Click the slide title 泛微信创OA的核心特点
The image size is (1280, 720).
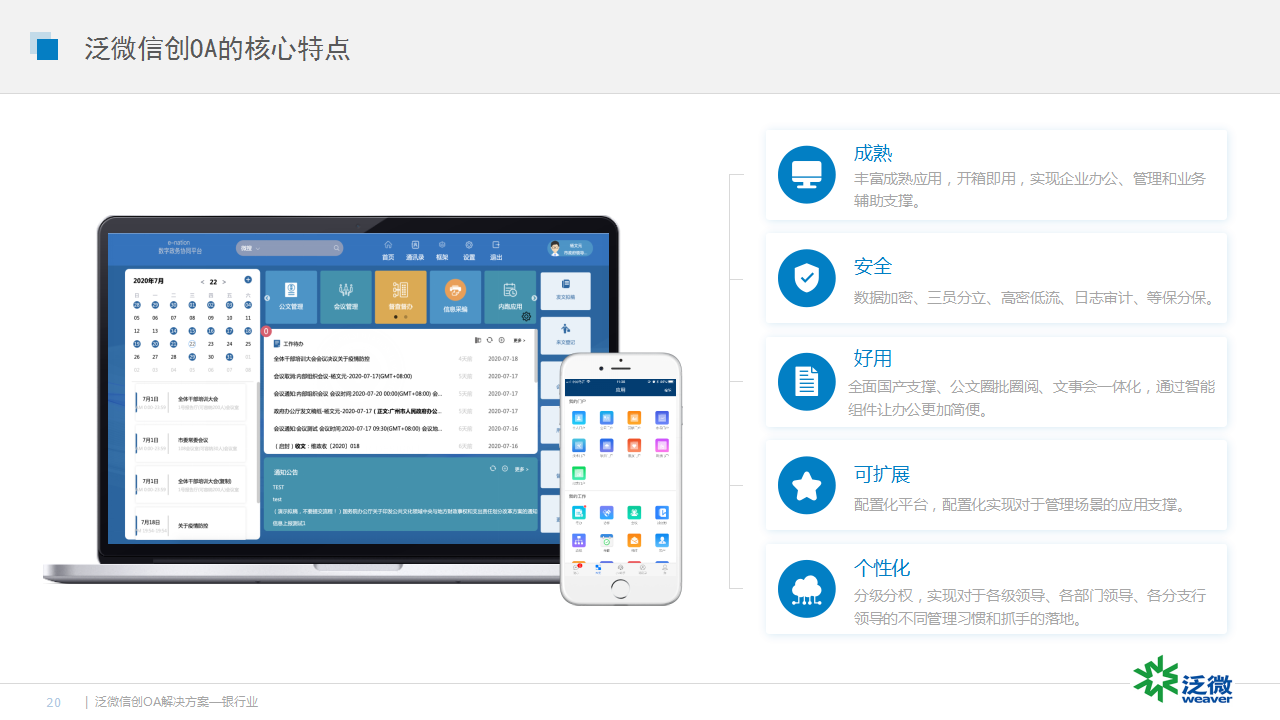(218, 48)
